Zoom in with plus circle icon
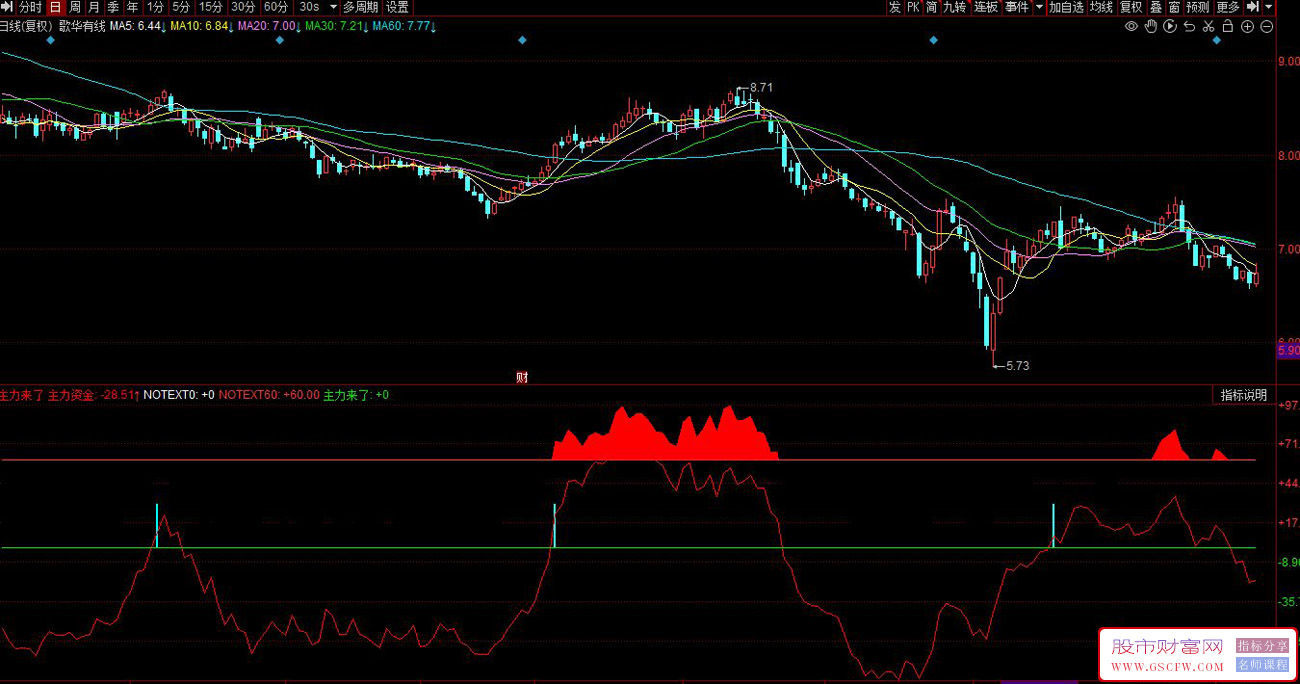Screen dimensions: 1300x684 tap(1247, 27)
